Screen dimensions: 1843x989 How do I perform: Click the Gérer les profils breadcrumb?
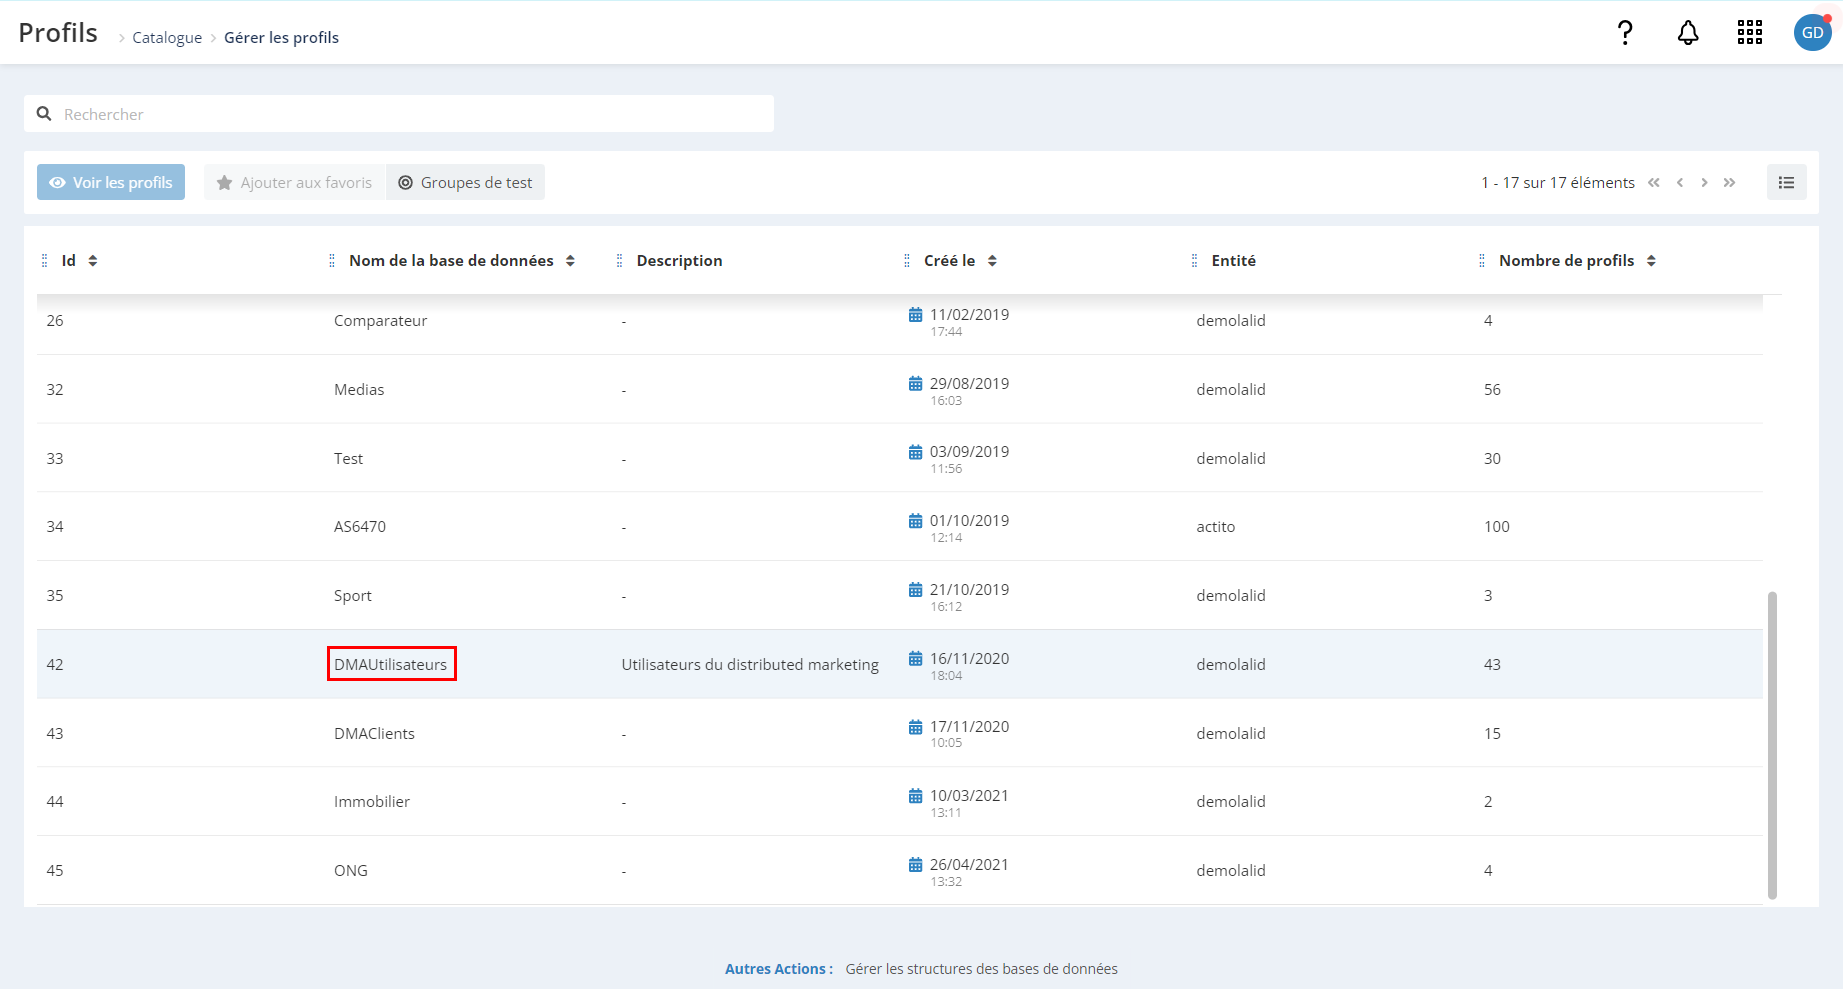click(281, 38)
